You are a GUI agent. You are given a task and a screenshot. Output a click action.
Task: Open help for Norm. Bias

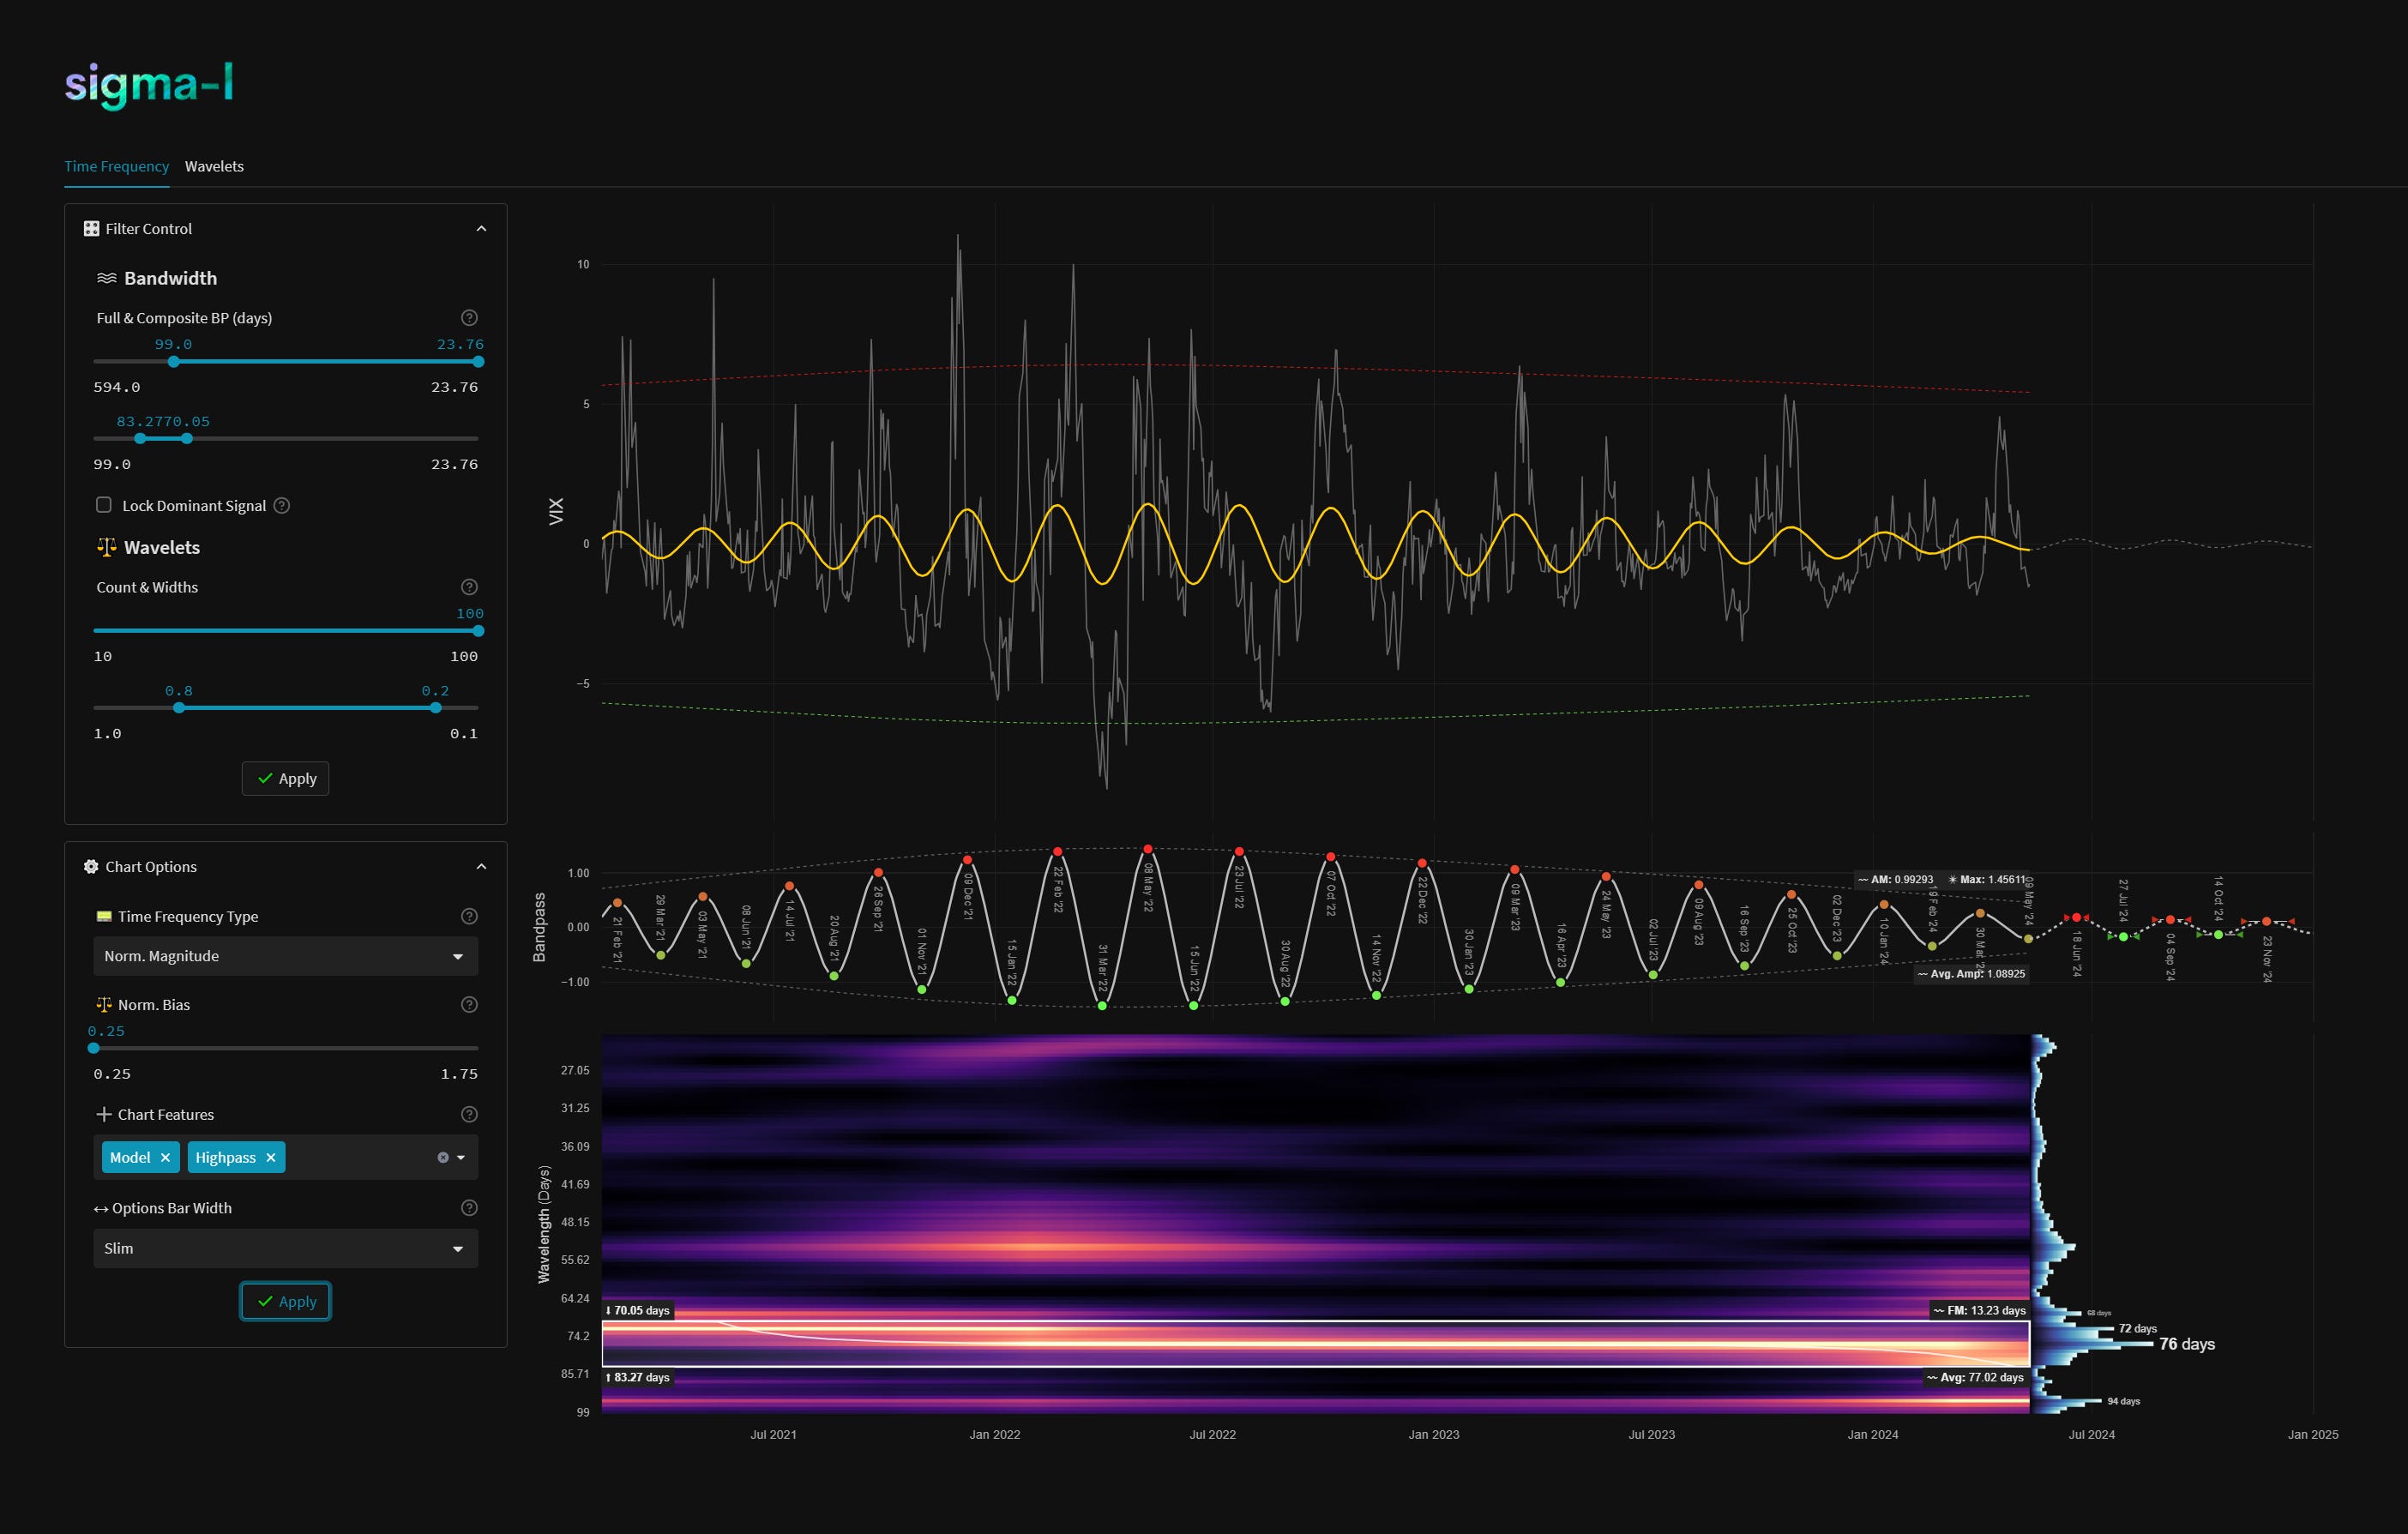pyautogui.click(x=469, y=1005)
